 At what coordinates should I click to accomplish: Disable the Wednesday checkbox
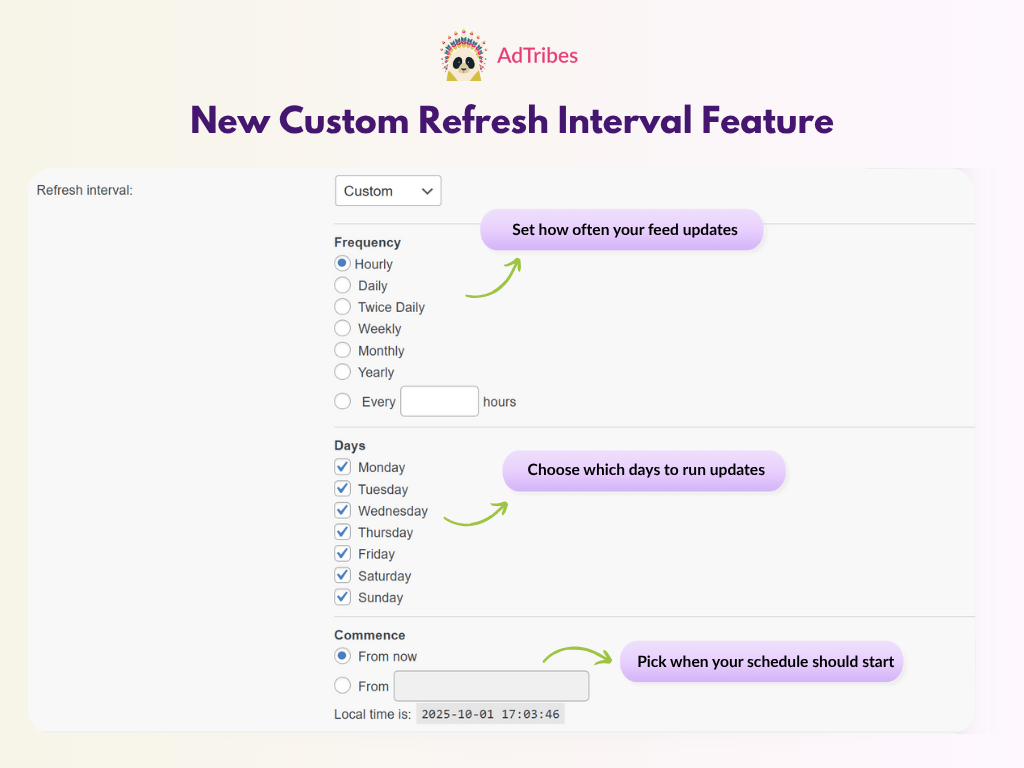(343, 510)
